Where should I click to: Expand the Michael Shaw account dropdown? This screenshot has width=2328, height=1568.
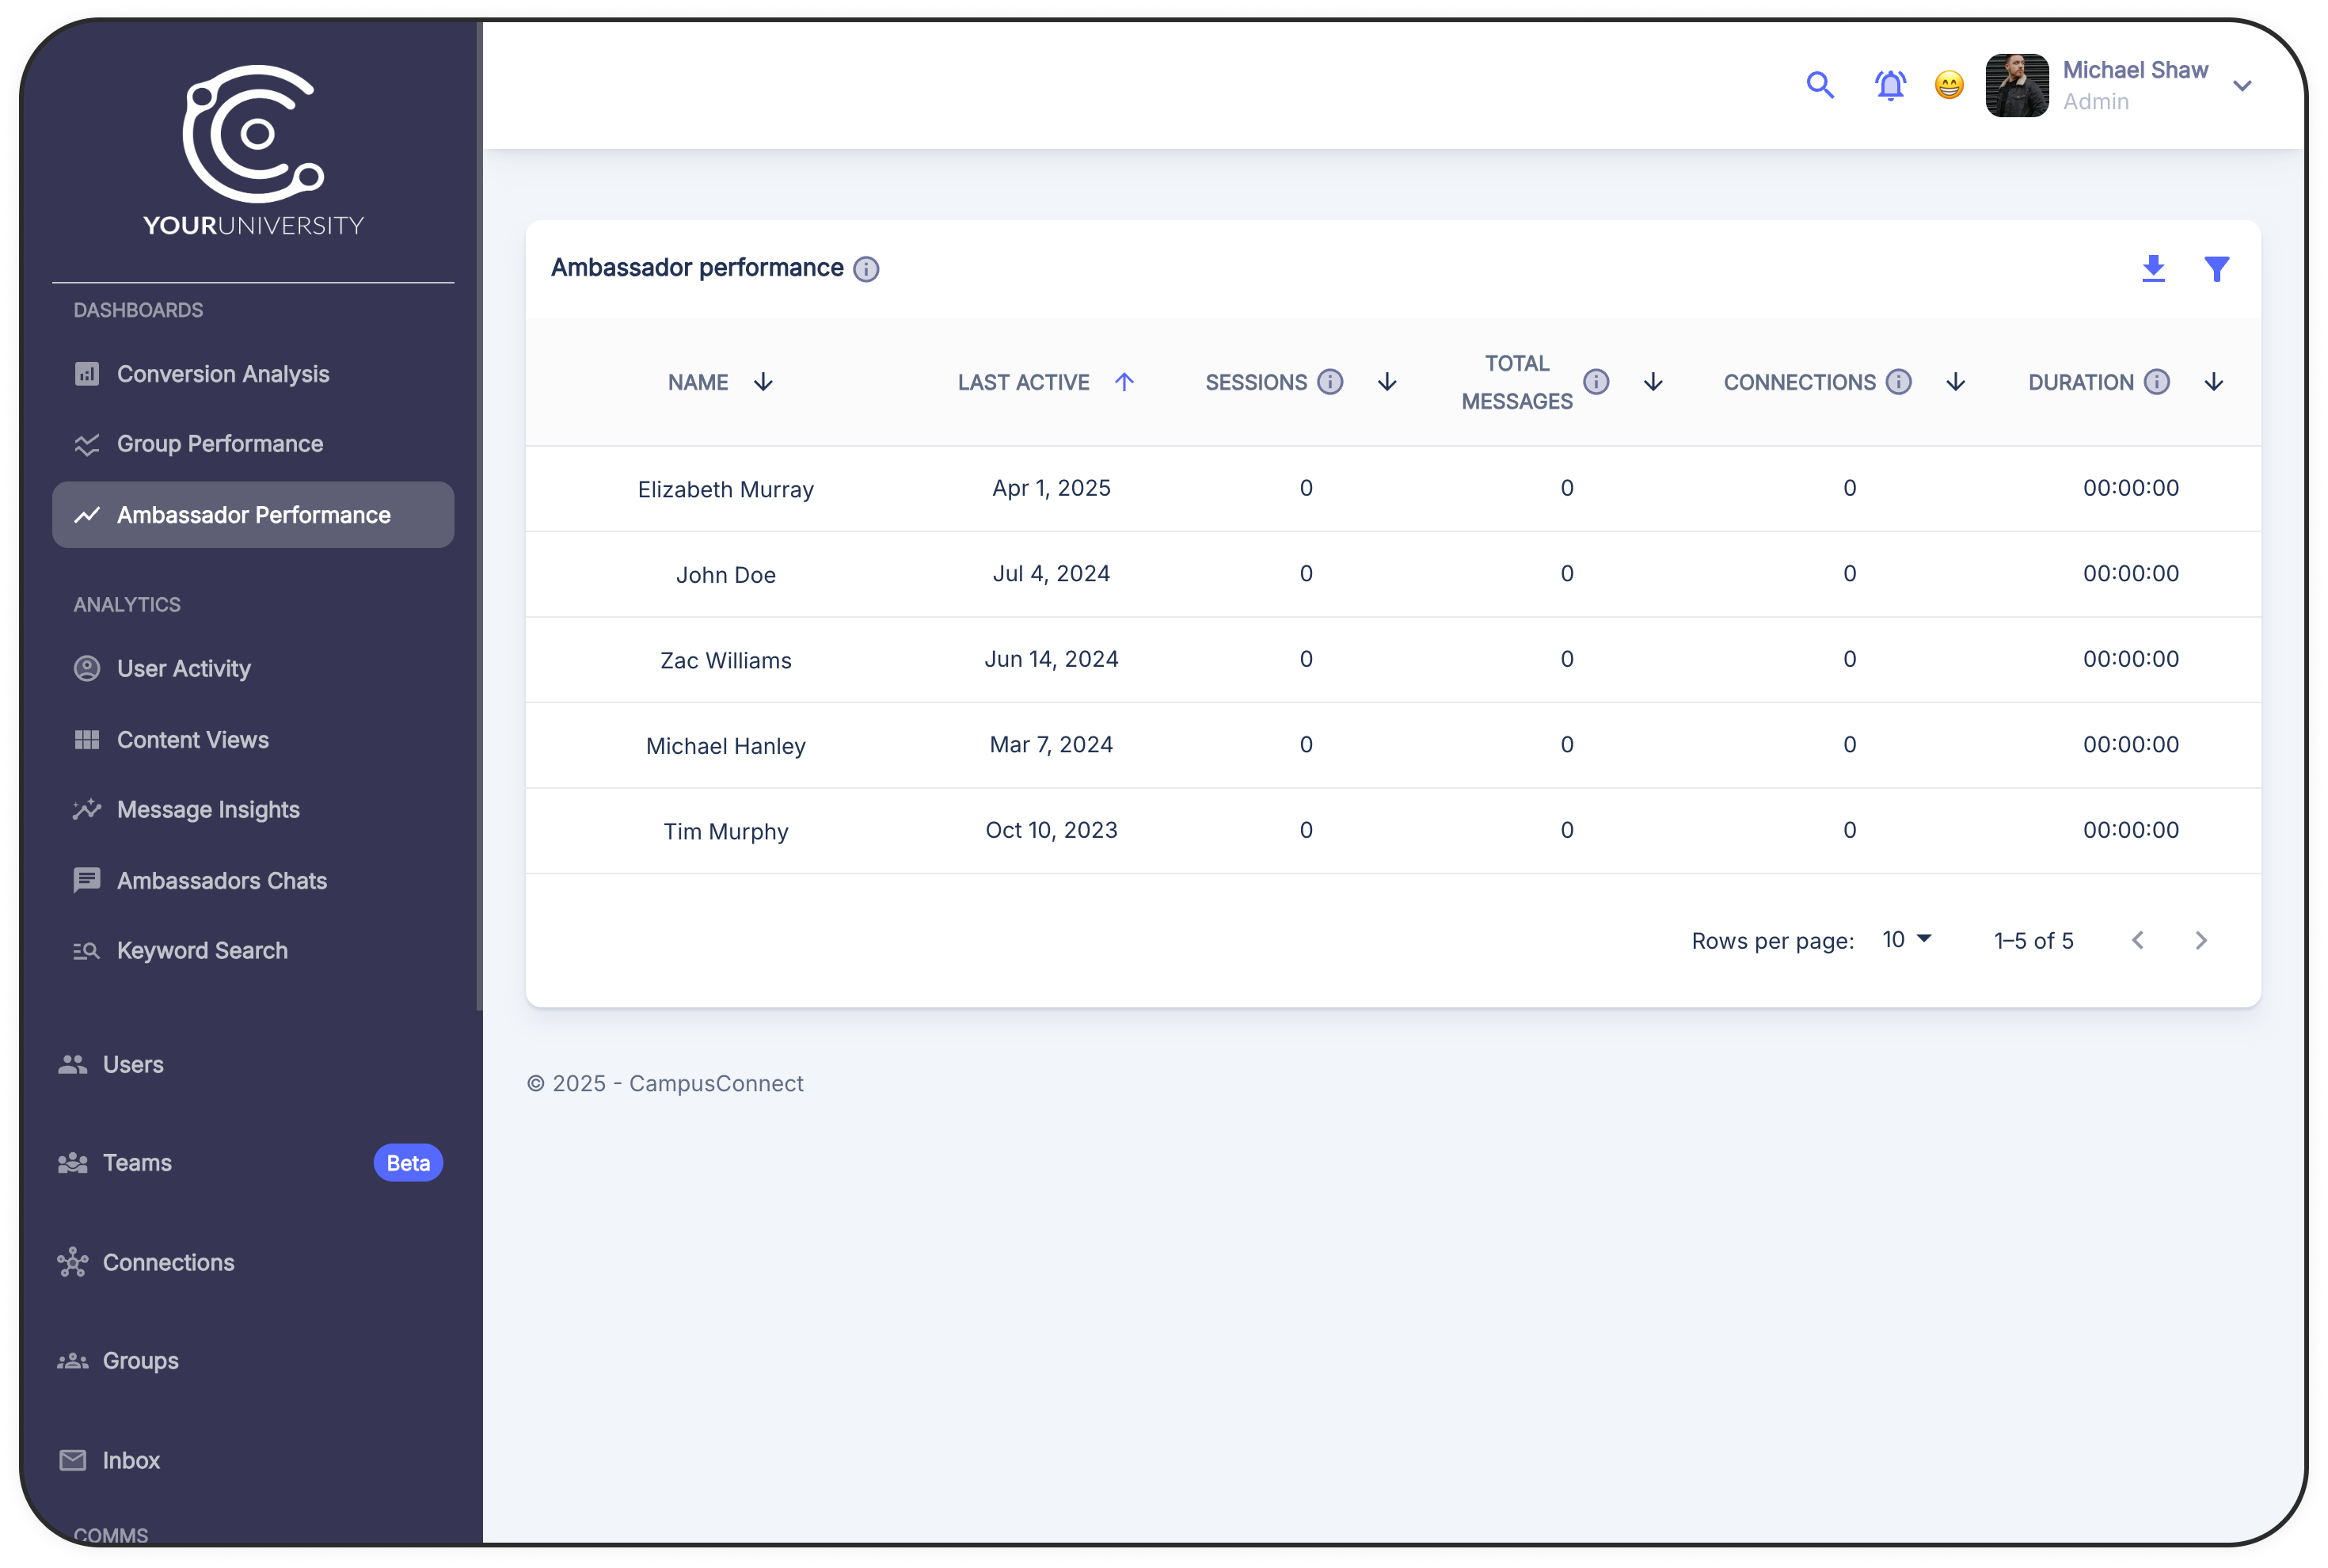(2242, 86)
